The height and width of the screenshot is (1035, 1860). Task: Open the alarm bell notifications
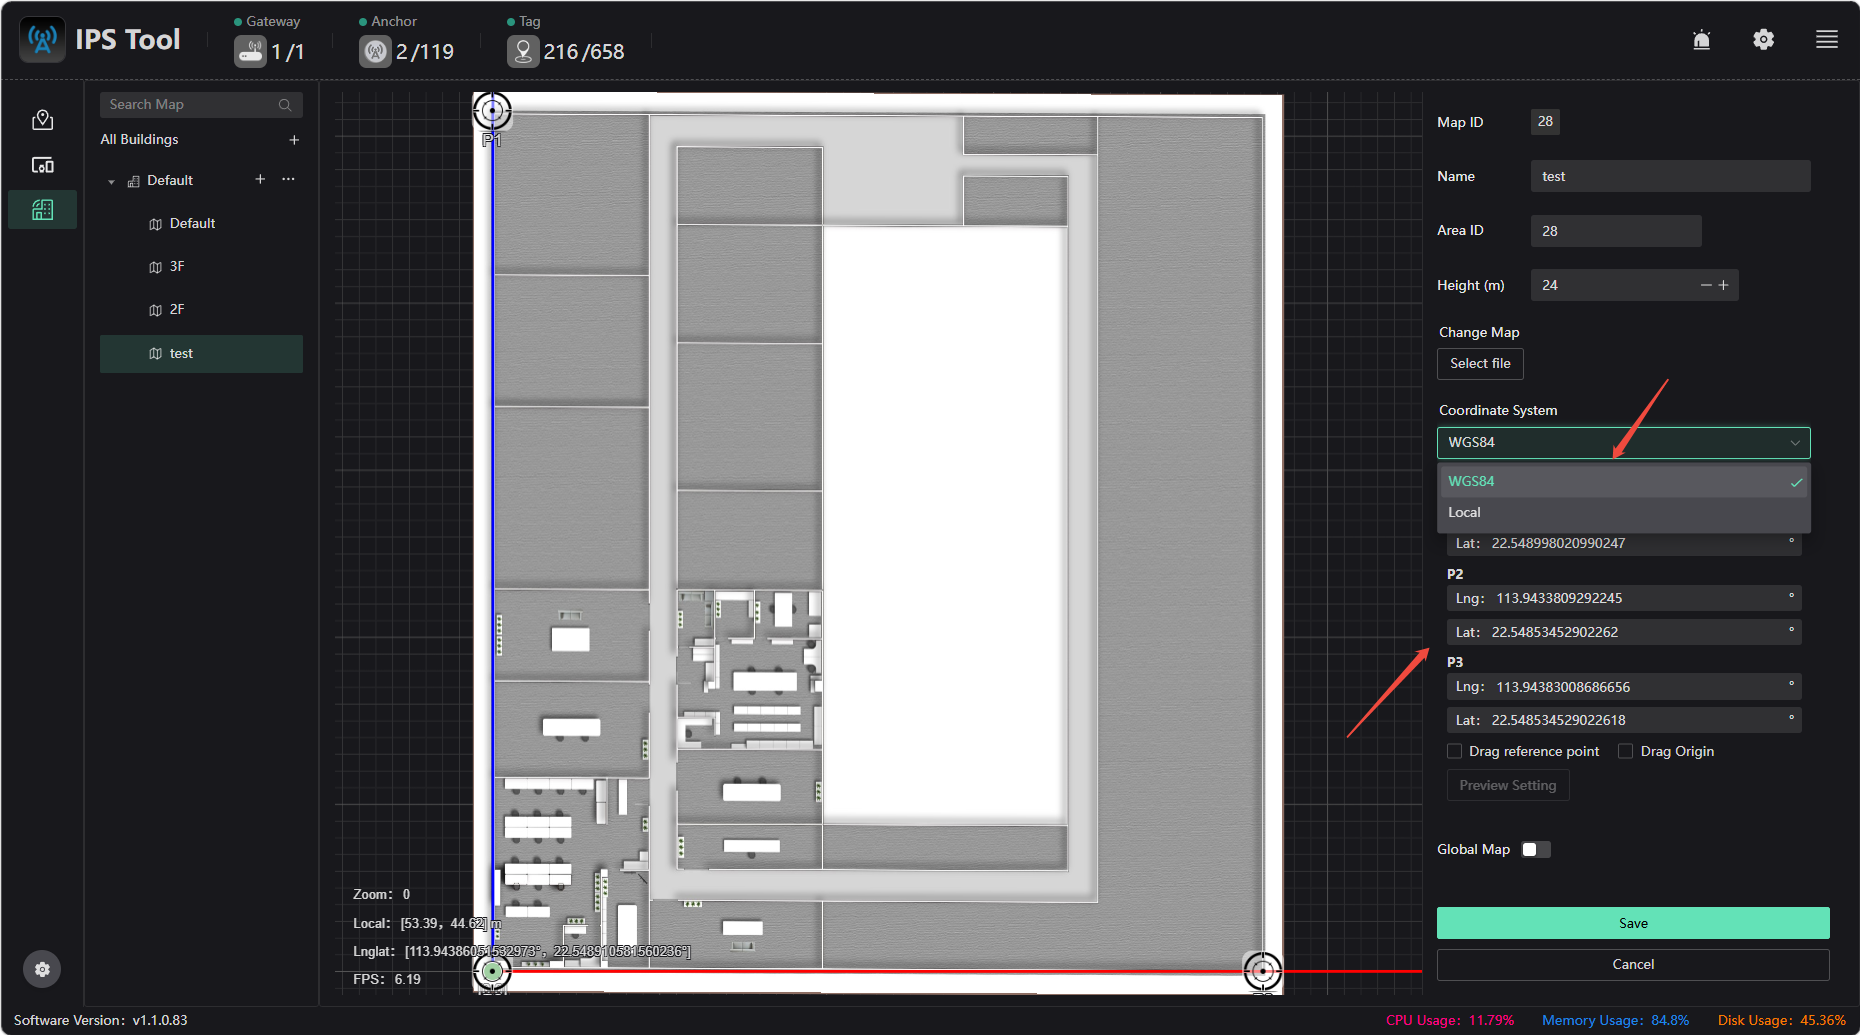pyautogui.click(x=1702, y=40)
